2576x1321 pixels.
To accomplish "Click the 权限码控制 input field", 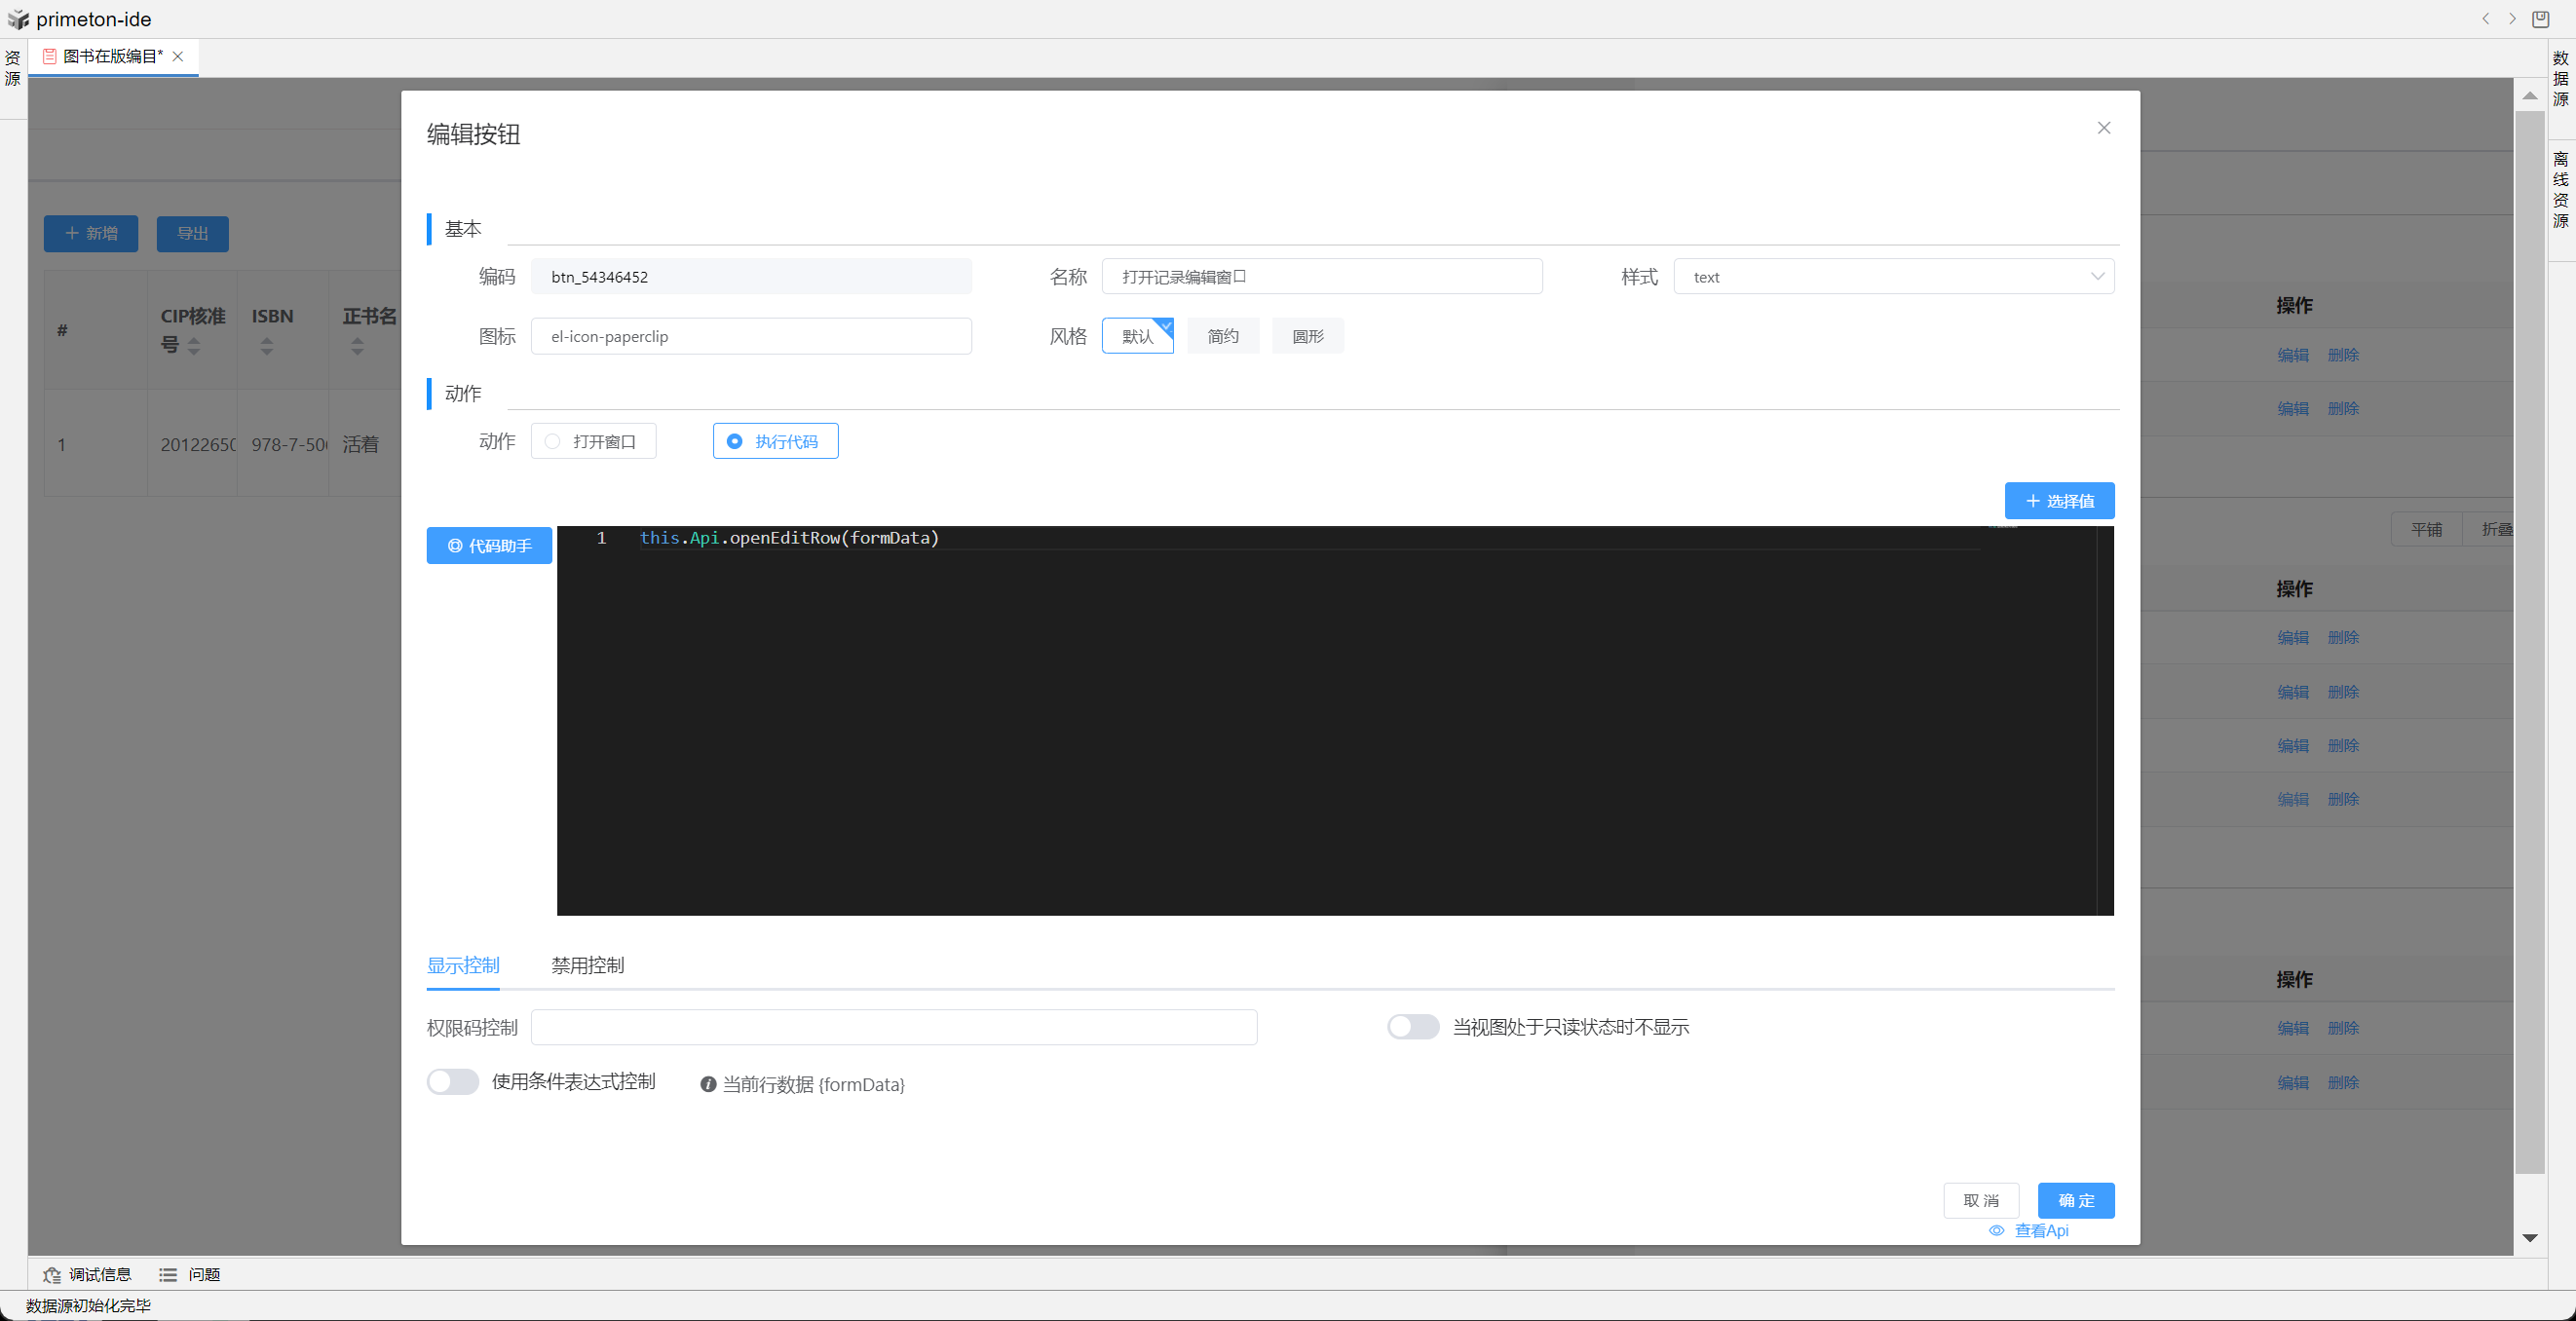I will (x=893, y=1027).
